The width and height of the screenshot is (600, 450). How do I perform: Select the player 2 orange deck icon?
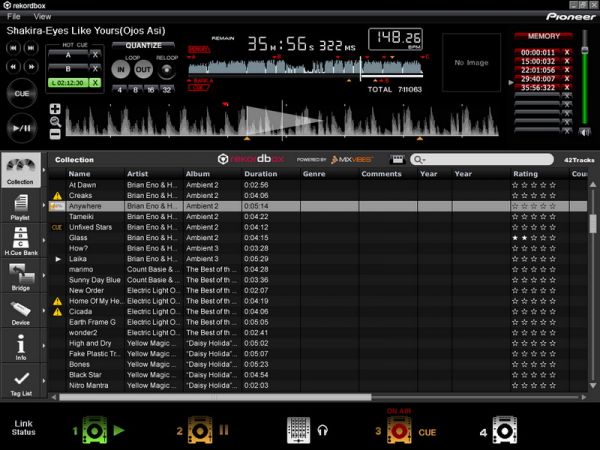click(x=200, y=430)
